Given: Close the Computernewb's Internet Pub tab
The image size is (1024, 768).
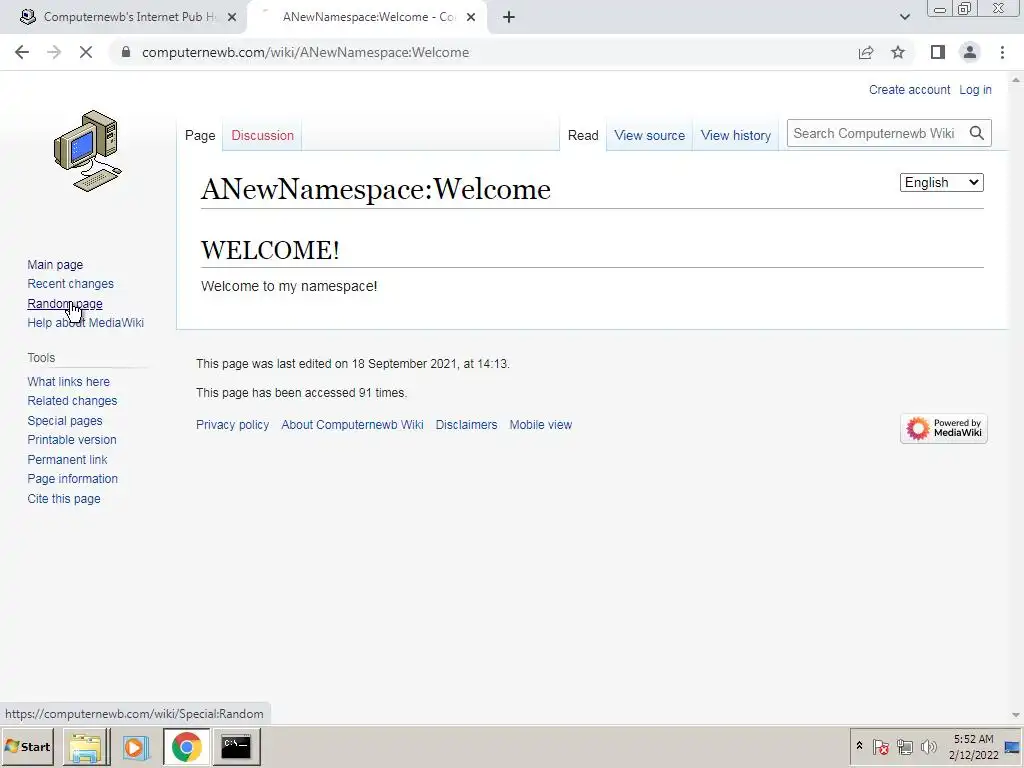Looking at the screenshot, I should click(x=232, y=17).
